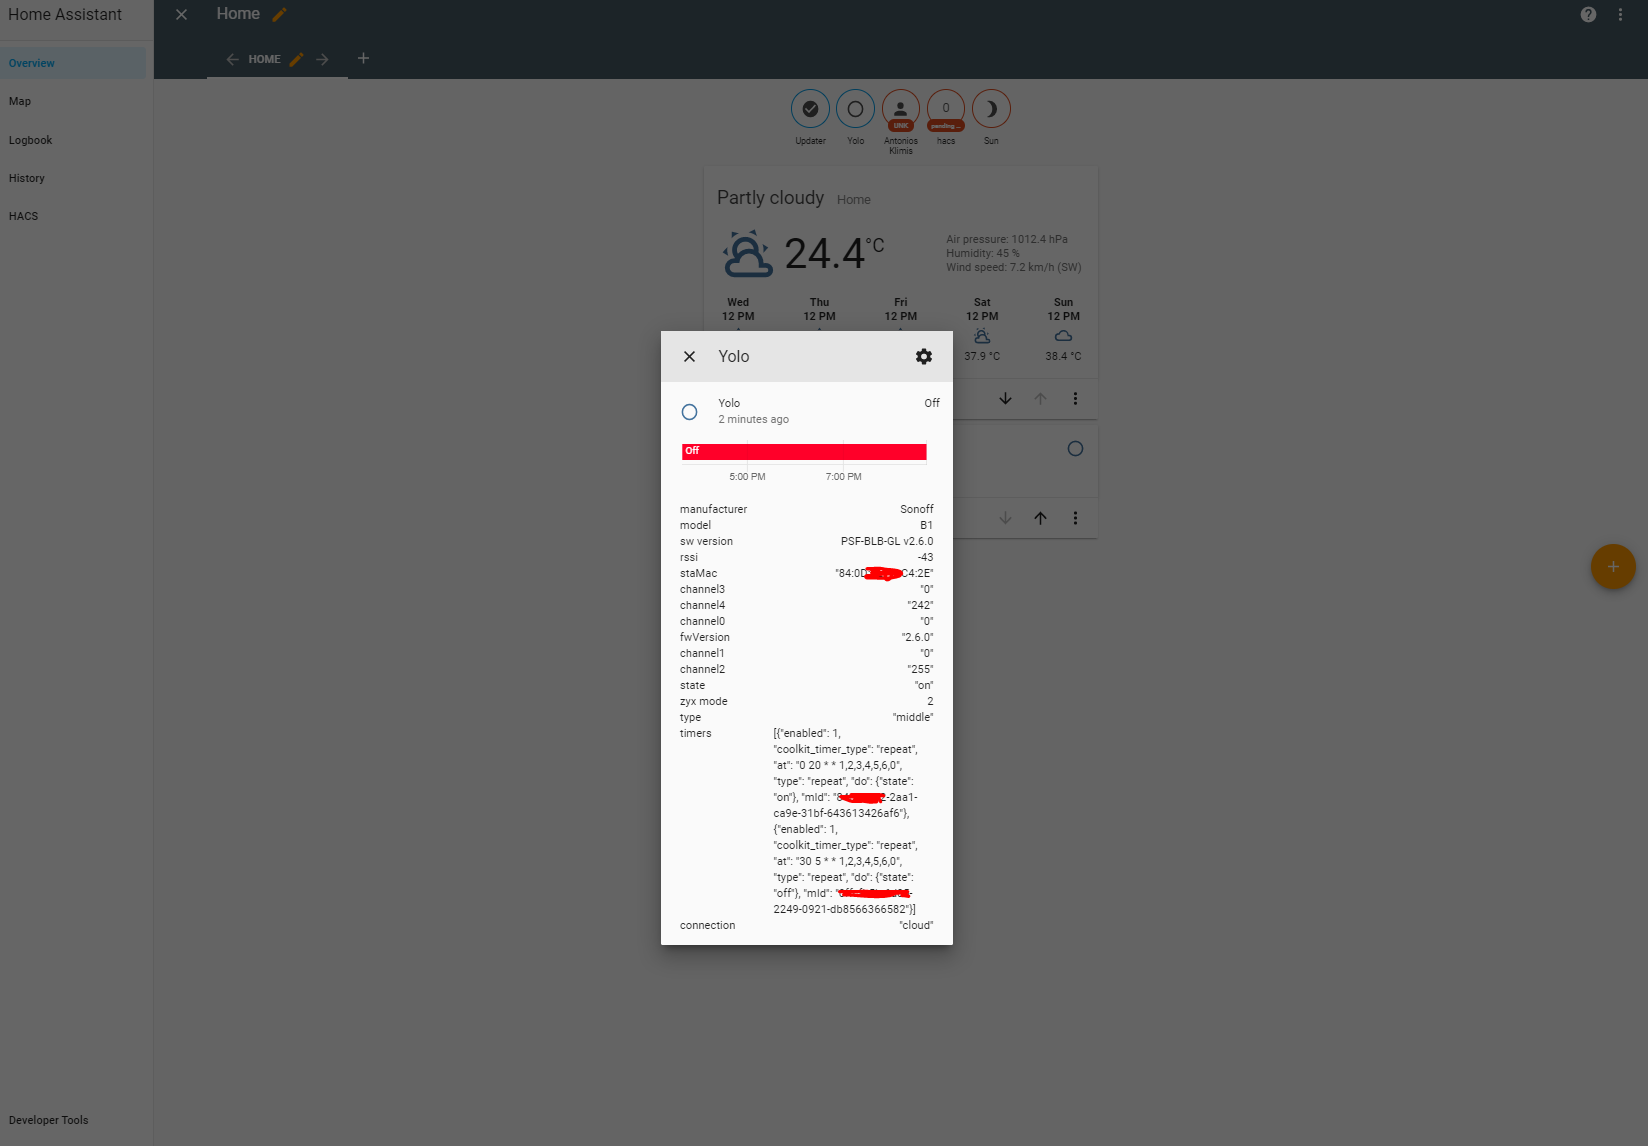The height and width of the screenshot is (1146, 1648).
Task: Click the red Off history bar
Action: tap(804, 452)
